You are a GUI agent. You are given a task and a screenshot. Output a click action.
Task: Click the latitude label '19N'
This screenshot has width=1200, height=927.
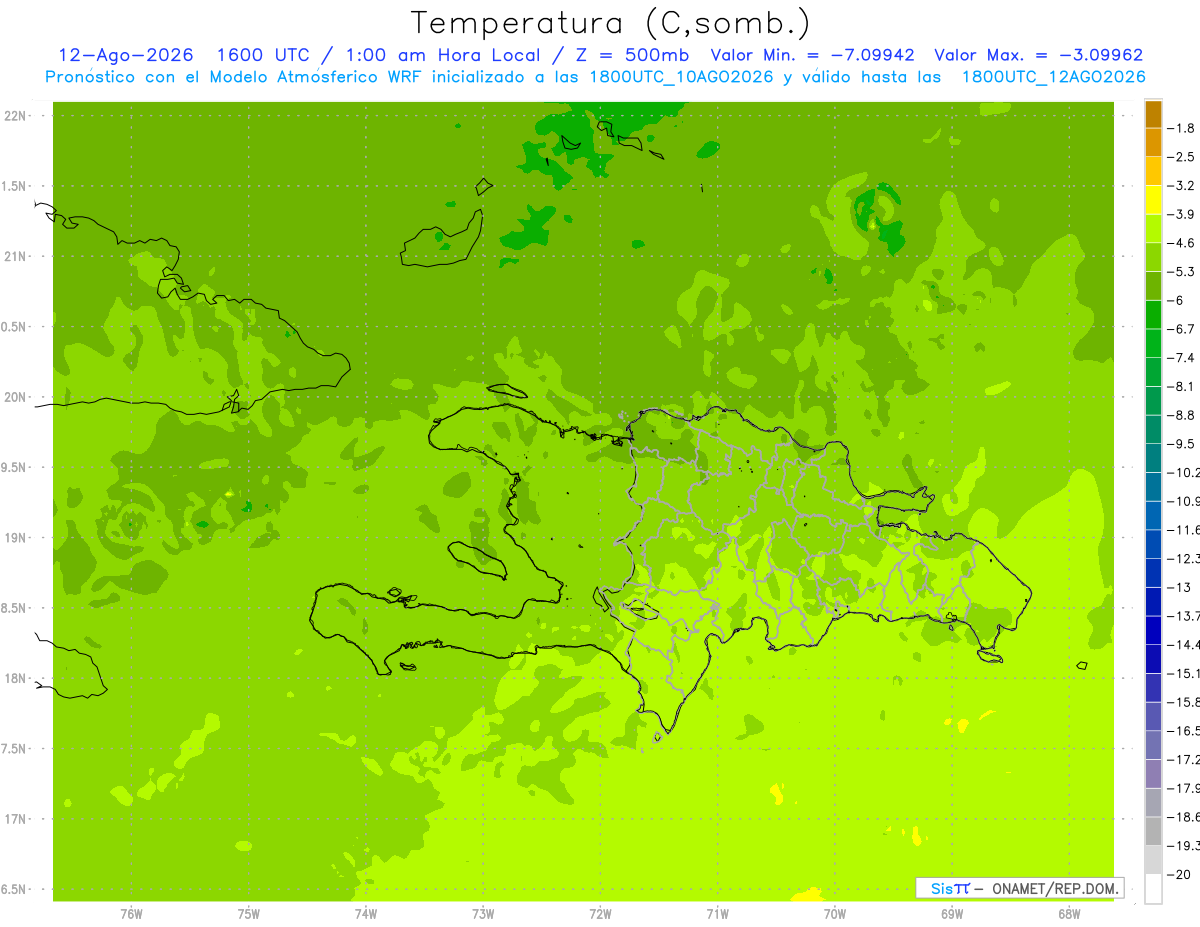pyautogui.click(x=15, y=538)
